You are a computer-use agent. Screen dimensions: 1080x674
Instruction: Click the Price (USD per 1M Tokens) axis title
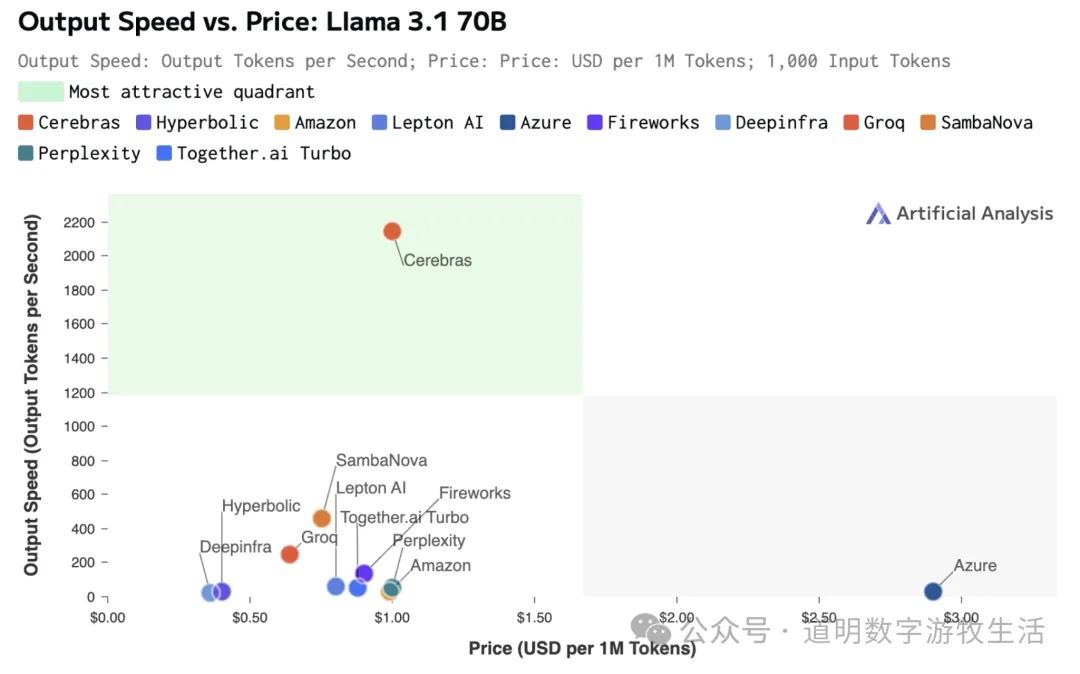pyautogui.click(x=582, y=648)
